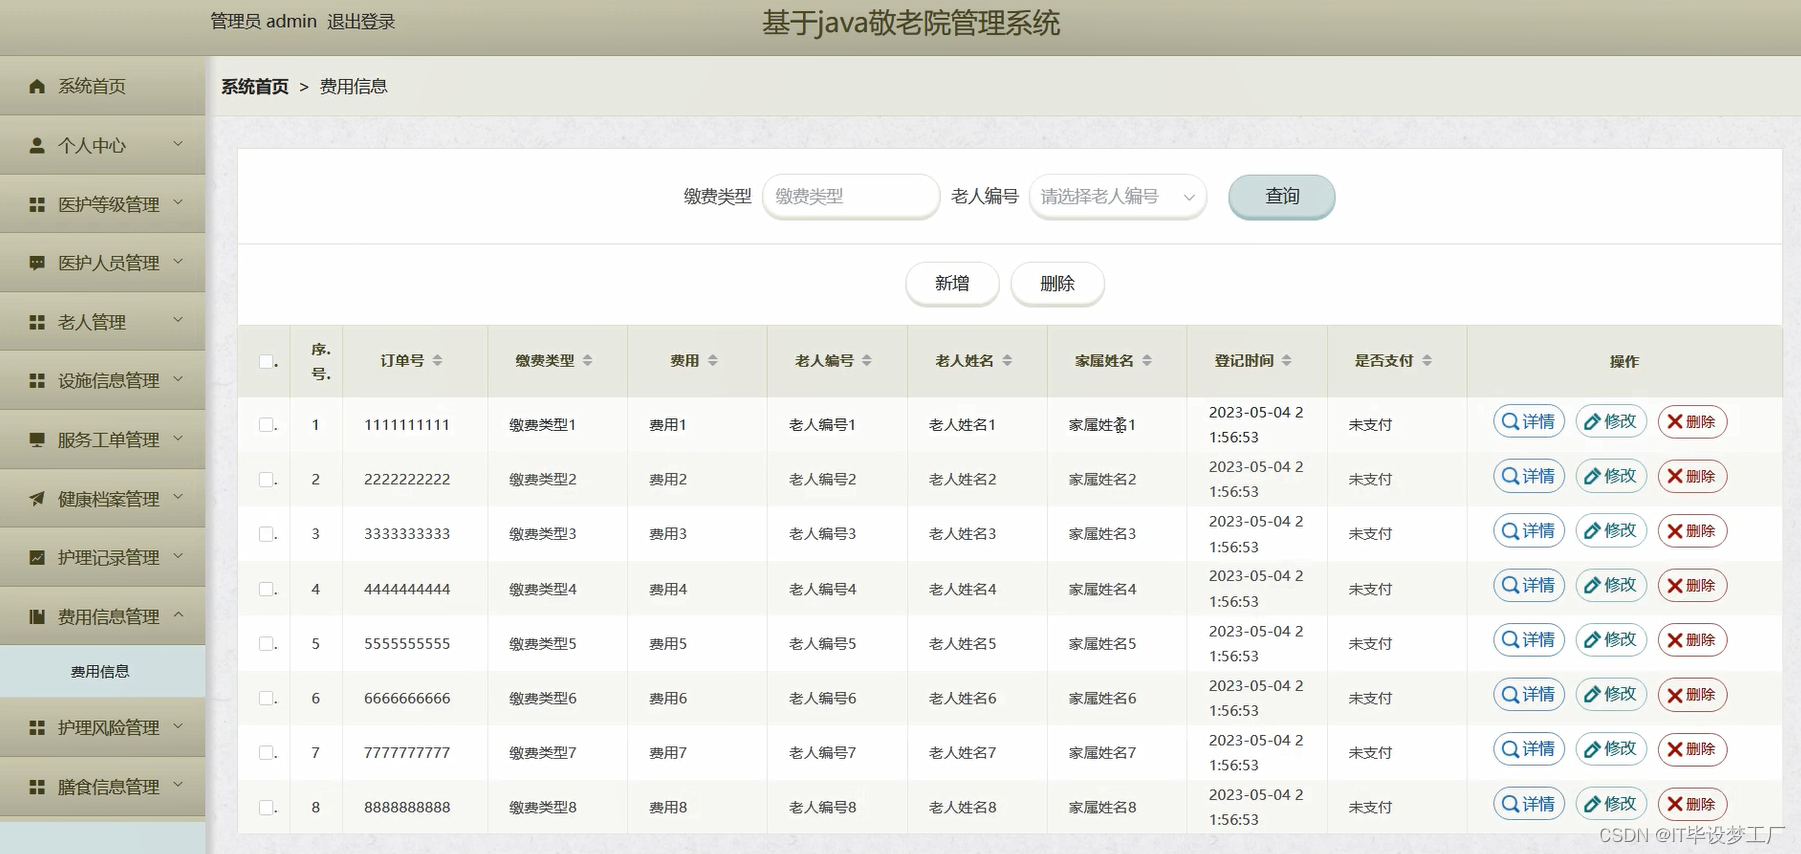1801x854 pixels.
Task: Open the 护理风险管理 menu
Action: 102,728
